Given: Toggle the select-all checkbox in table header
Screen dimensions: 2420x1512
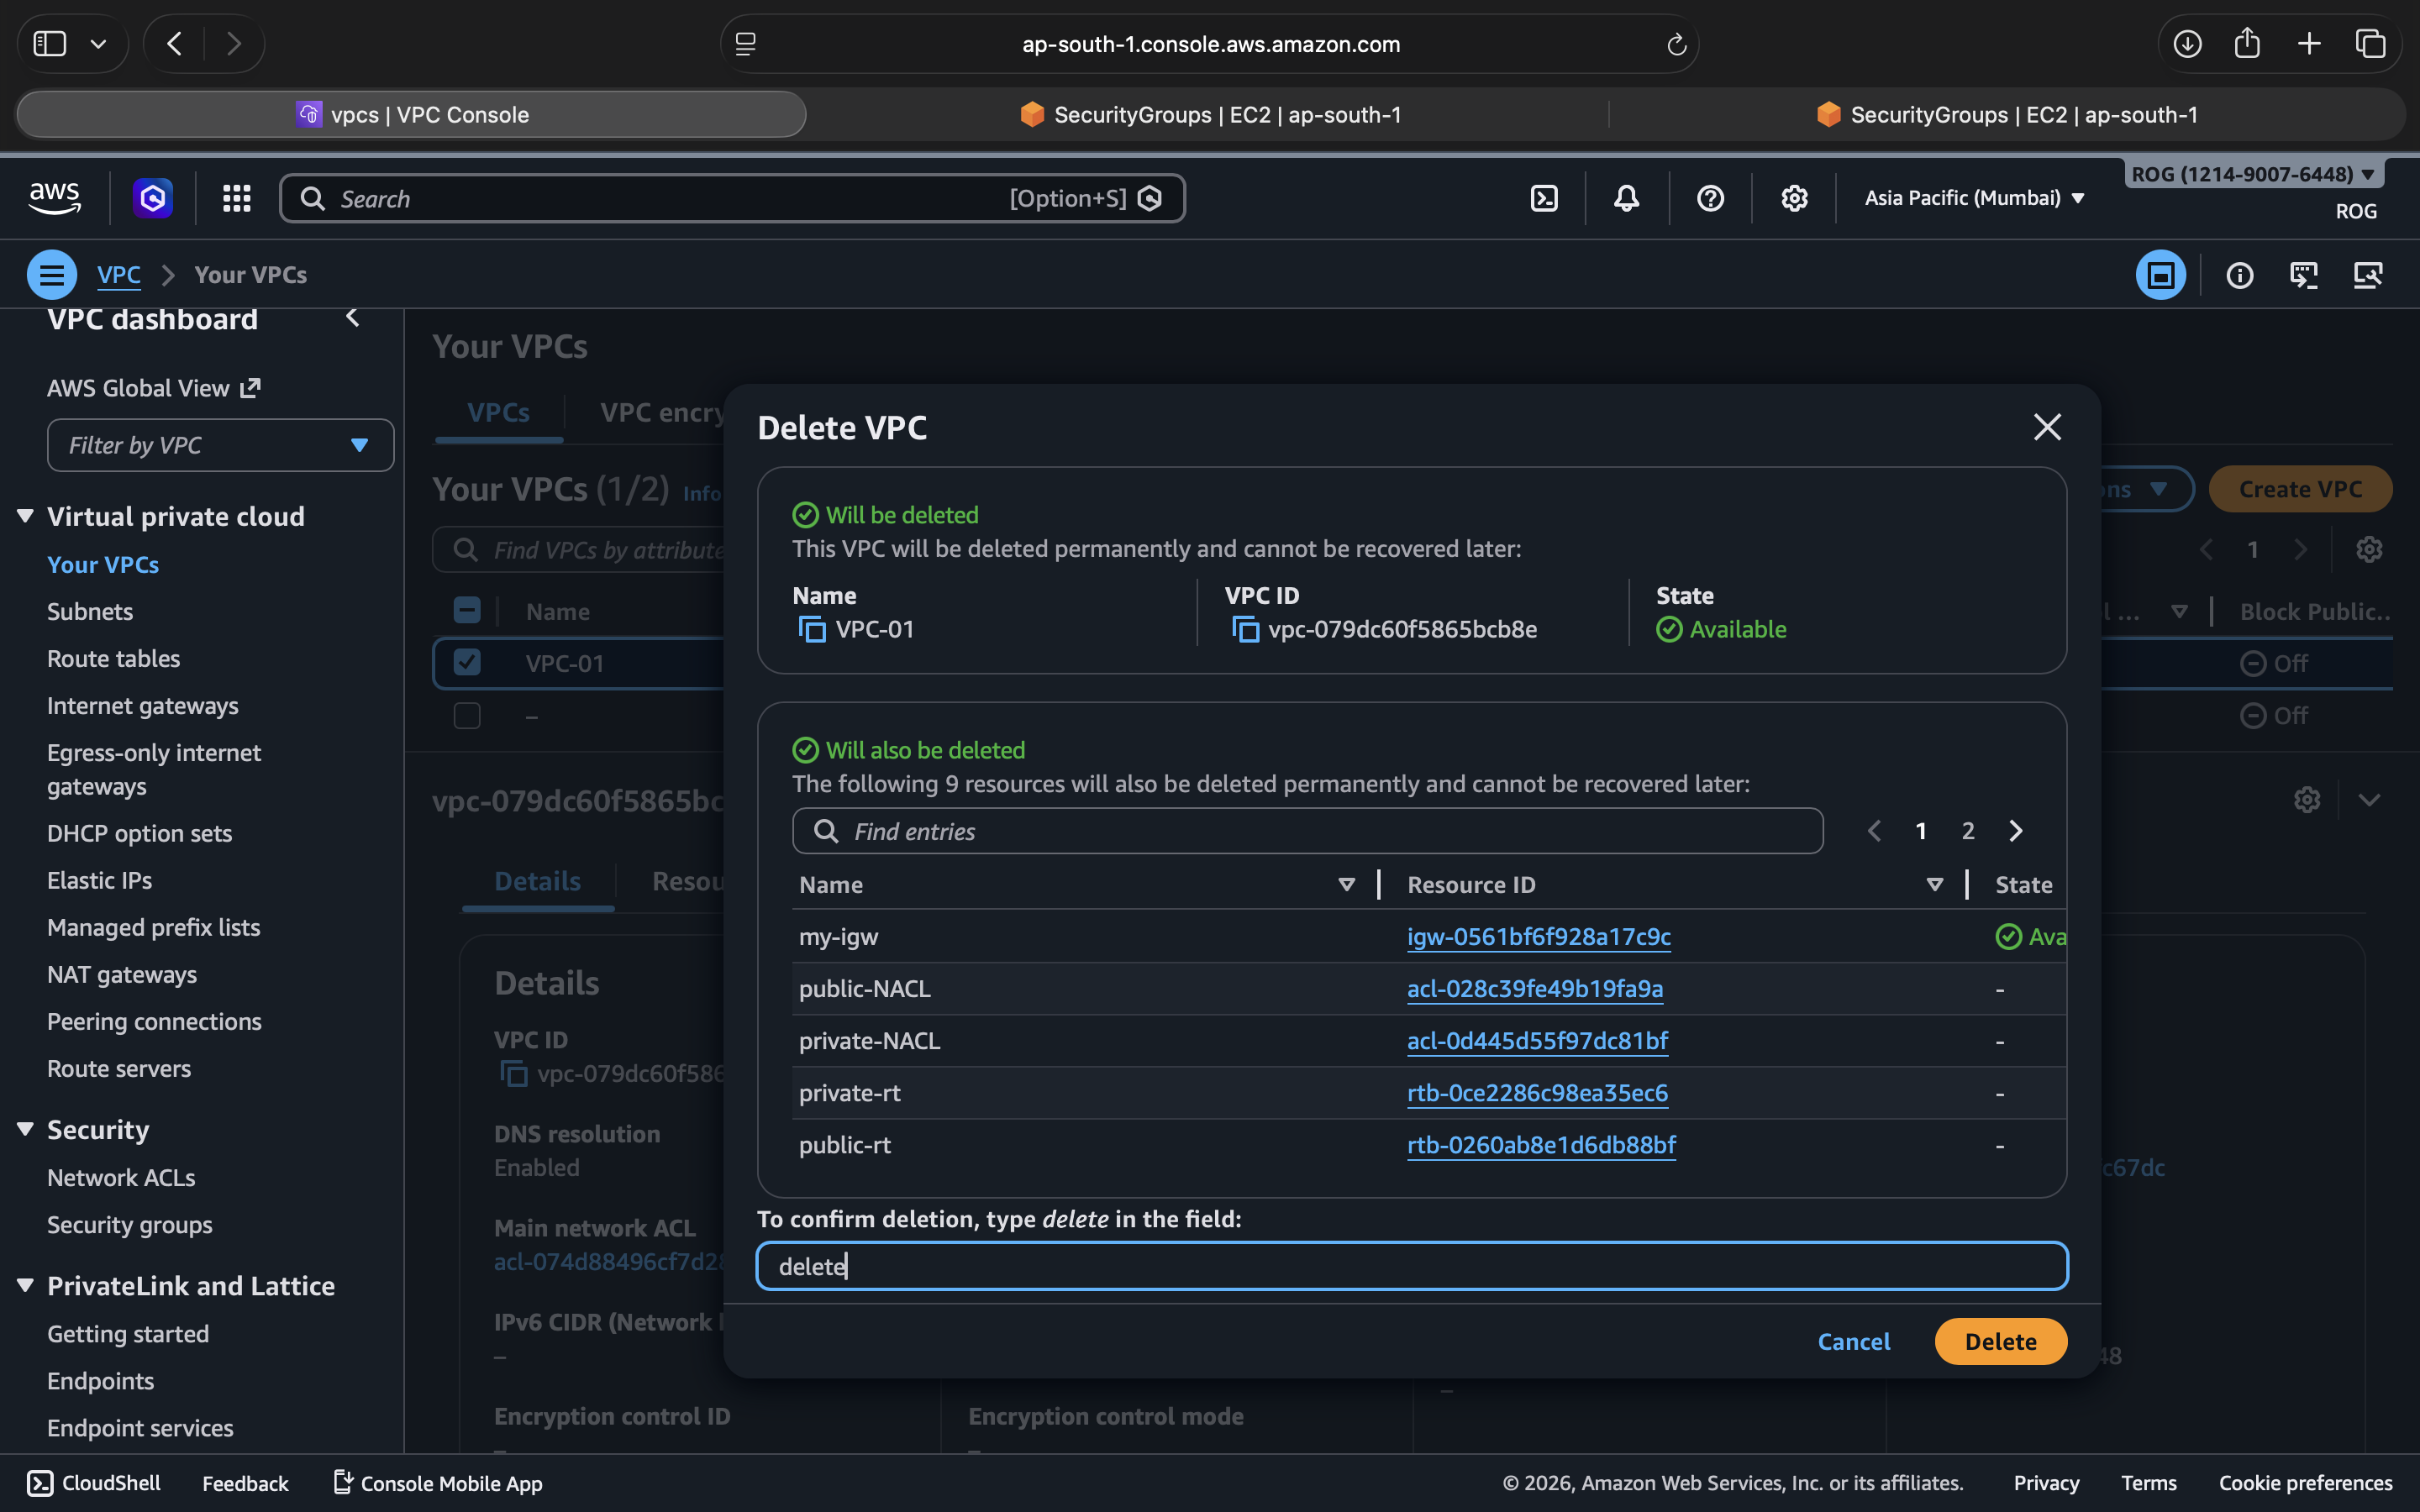Looking at the screenshot, I should click(x=467, y=611).
